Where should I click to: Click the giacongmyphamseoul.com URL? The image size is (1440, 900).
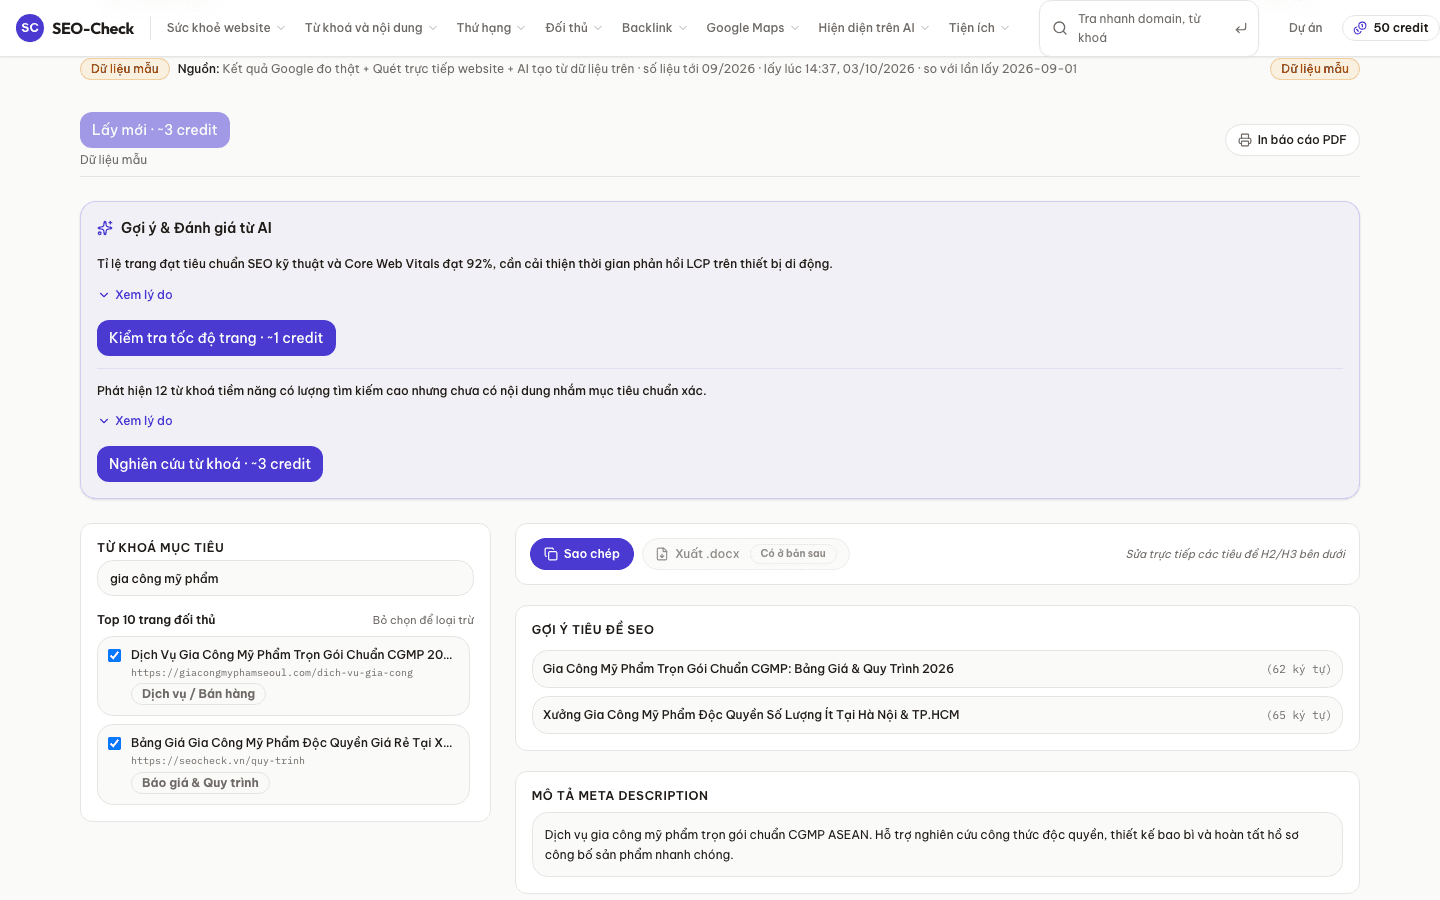click(x=272, y=673)
